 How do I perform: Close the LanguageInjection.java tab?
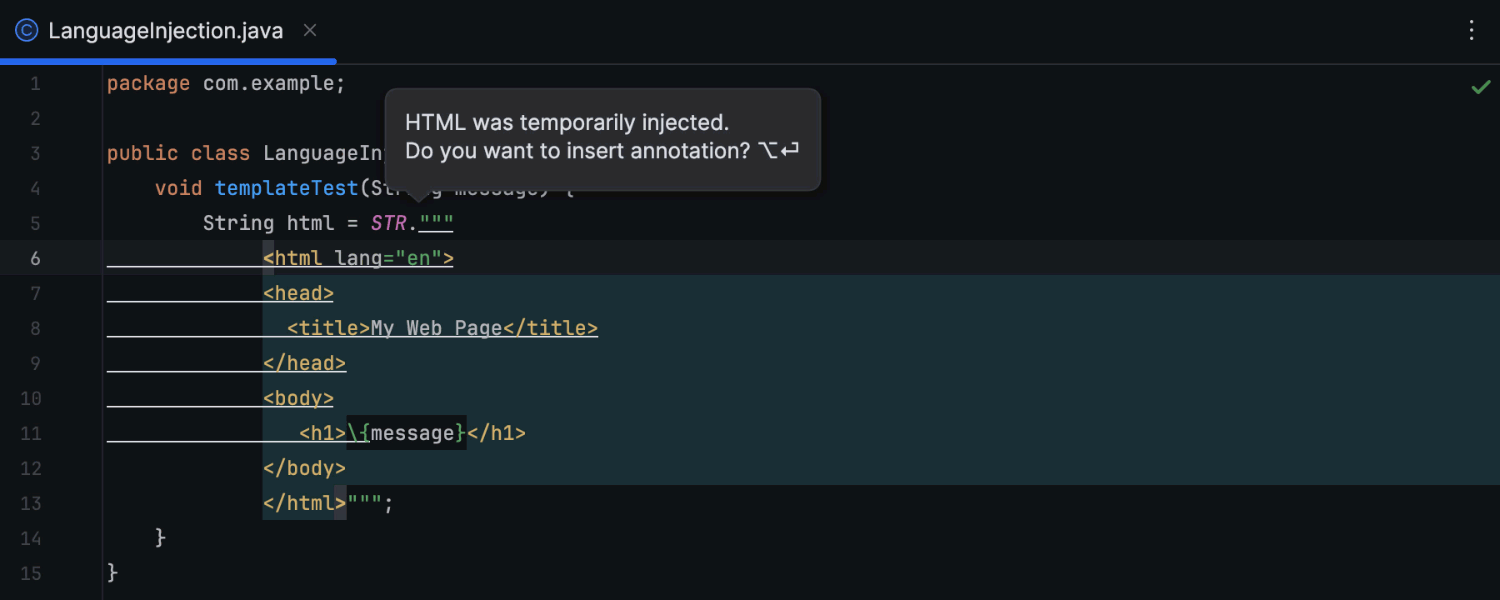click(310, 31)
